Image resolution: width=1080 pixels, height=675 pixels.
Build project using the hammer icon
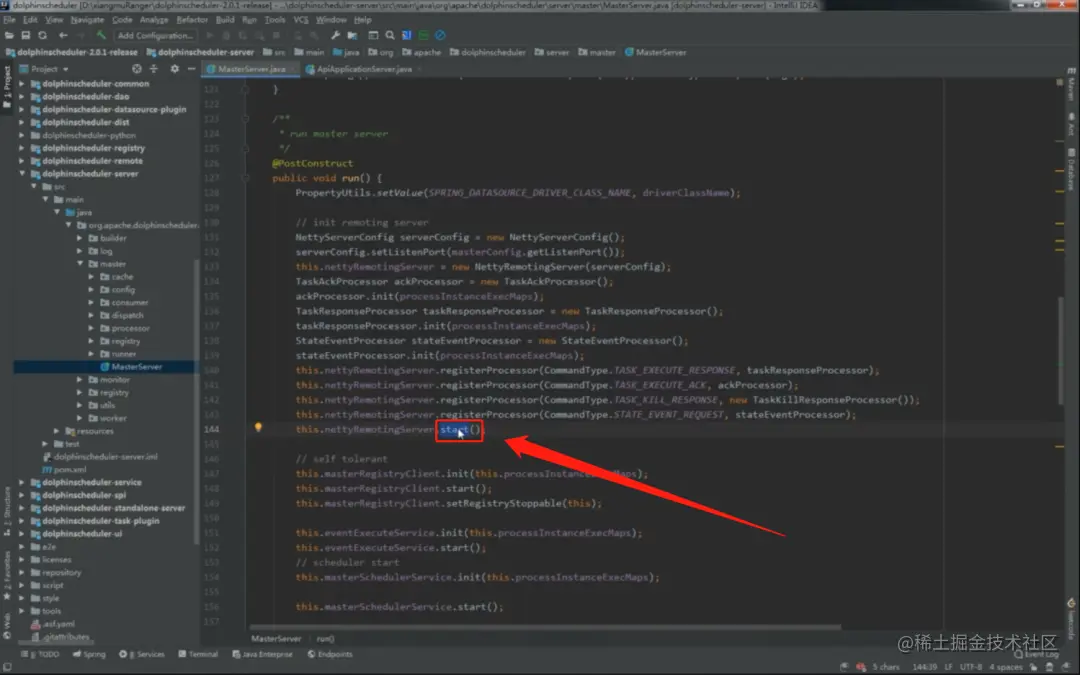(x=101, y=35)
